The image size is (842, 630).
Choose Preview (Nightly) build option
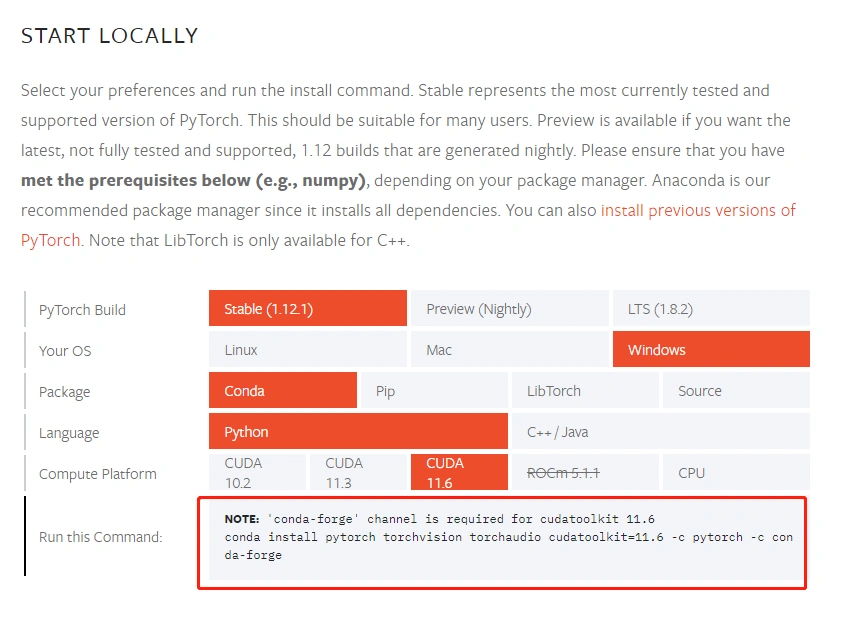(510, 308)
